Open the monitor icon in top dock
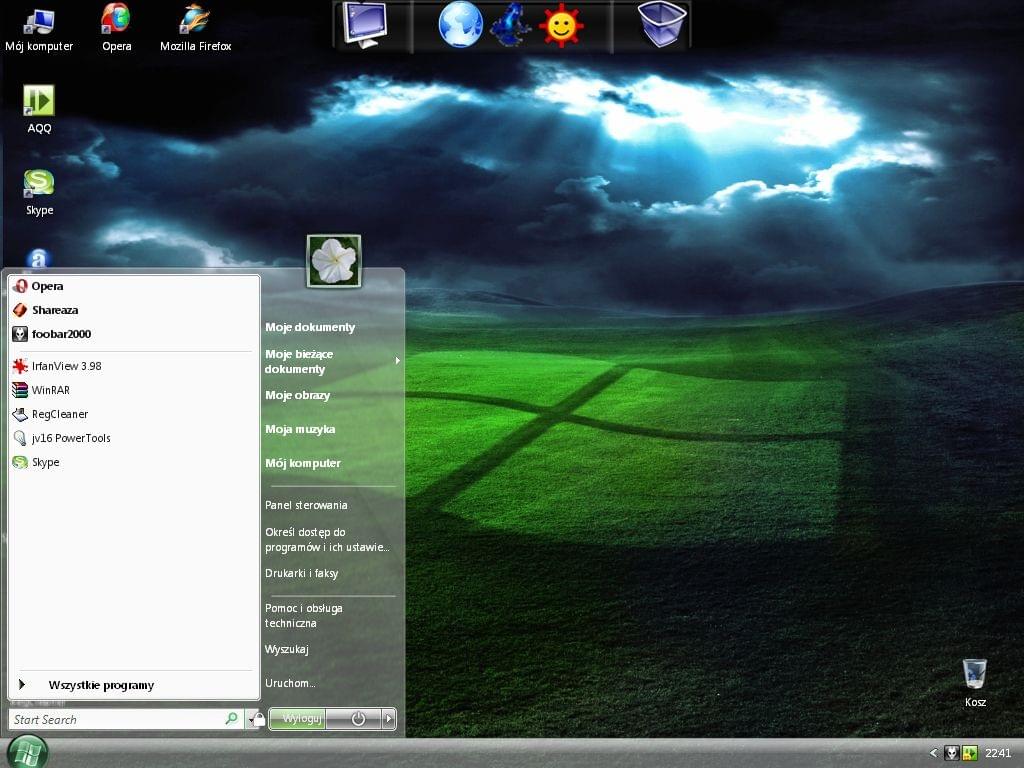 point(364,25)
